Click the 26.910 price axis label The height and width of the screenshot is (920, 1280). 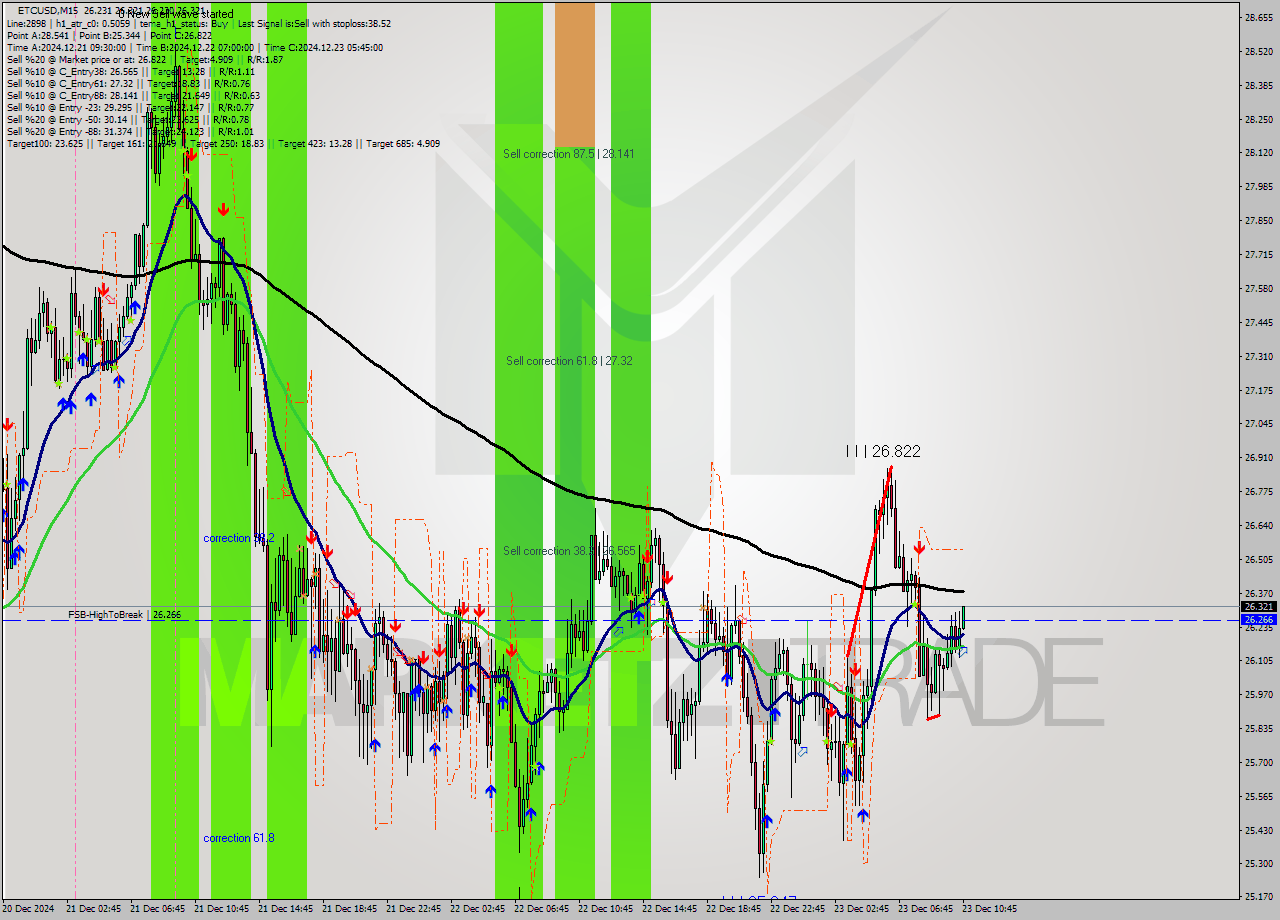tap(1258, 458)
